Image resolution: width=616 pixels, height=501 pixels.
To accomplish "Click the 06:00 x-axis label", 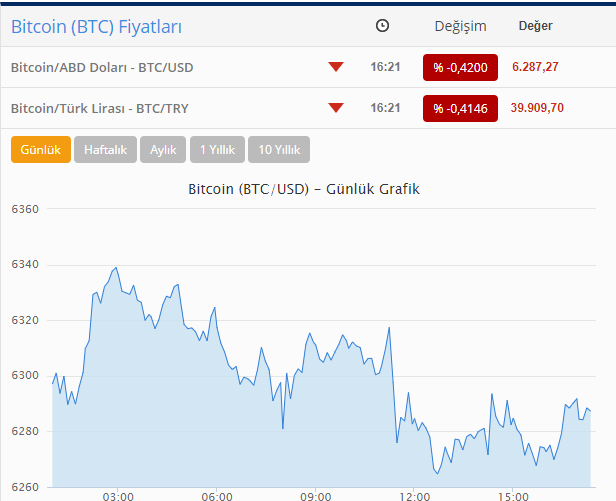I will (217, 497).
